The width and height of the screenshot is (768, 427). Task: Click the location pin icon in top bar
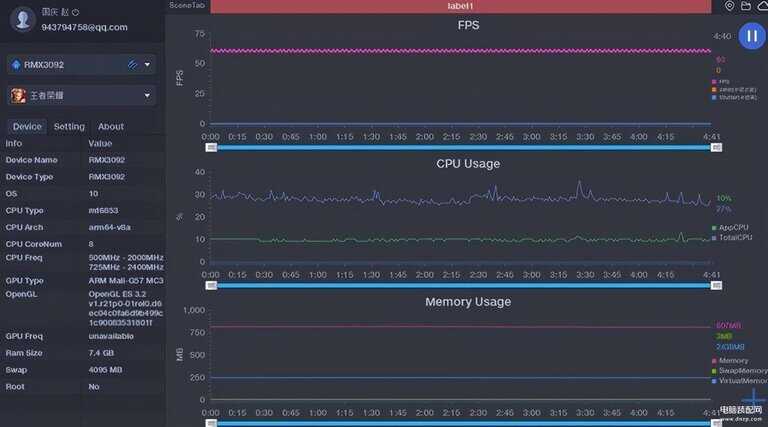point(729,6)
